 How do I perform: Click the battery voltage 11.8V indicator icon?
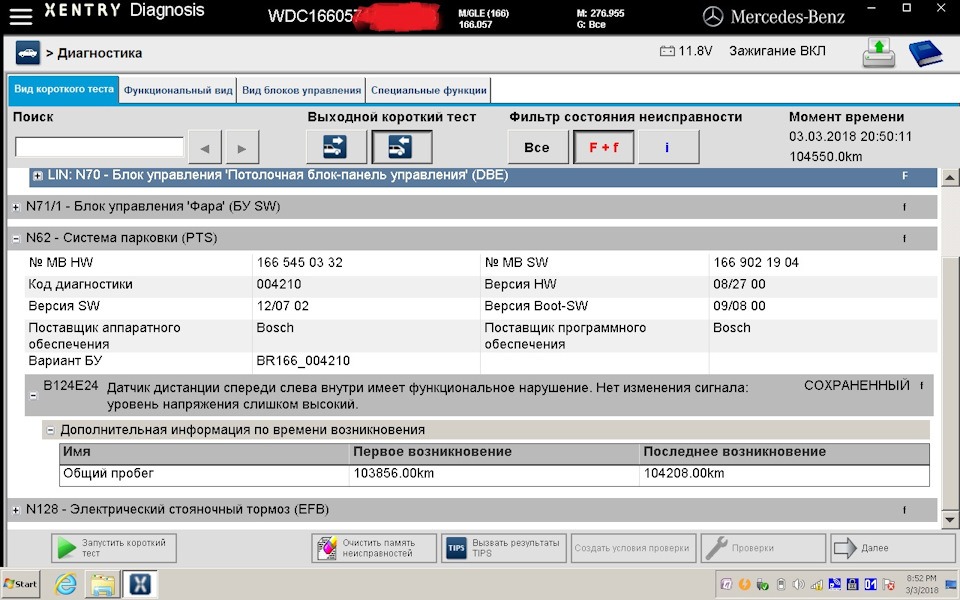667,51
